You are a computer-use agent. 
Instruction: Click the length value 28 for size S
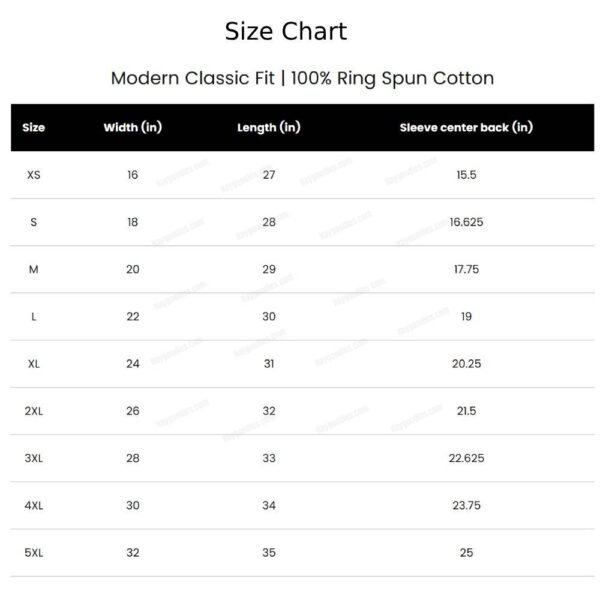coord(269,222)
